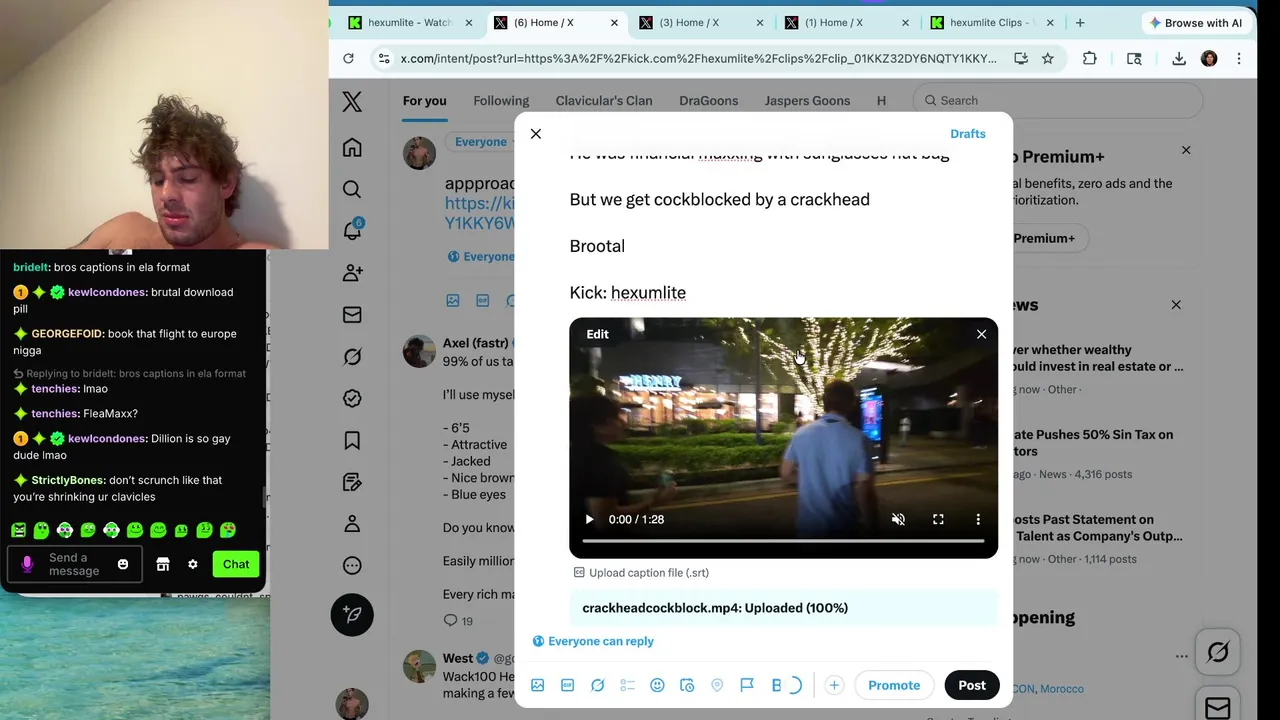Viewport: 1280px width, 720px height.
Task: Open Home in the X sidebar
Action: pyautogui.click(x=352, y=148)
